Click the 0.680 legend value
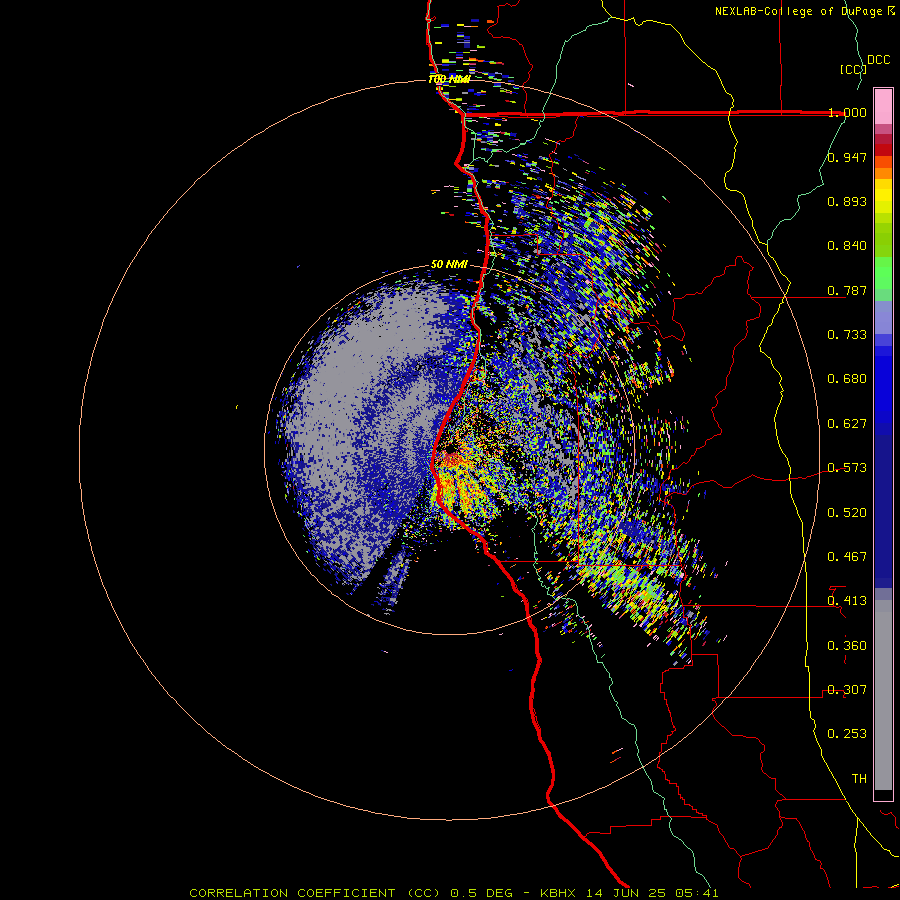Screen dimensions: 900x900 (847, 379)
